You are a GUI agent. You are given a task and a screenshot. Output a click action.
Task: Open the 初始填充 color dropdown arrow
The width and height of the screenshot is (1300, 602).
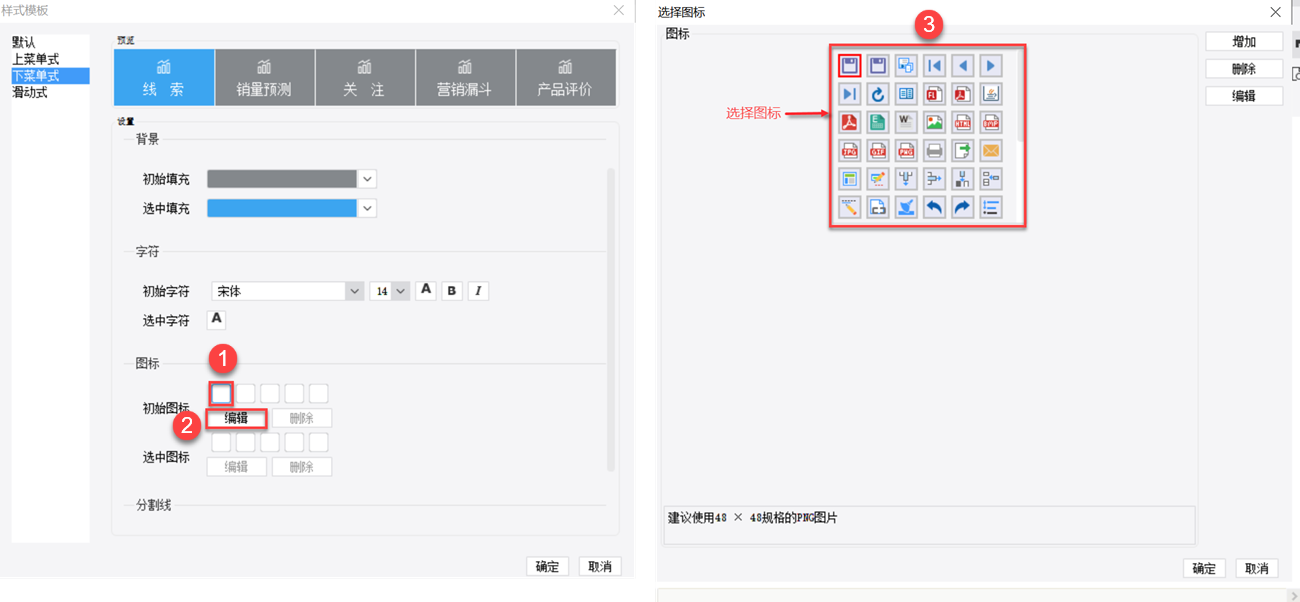368,179
